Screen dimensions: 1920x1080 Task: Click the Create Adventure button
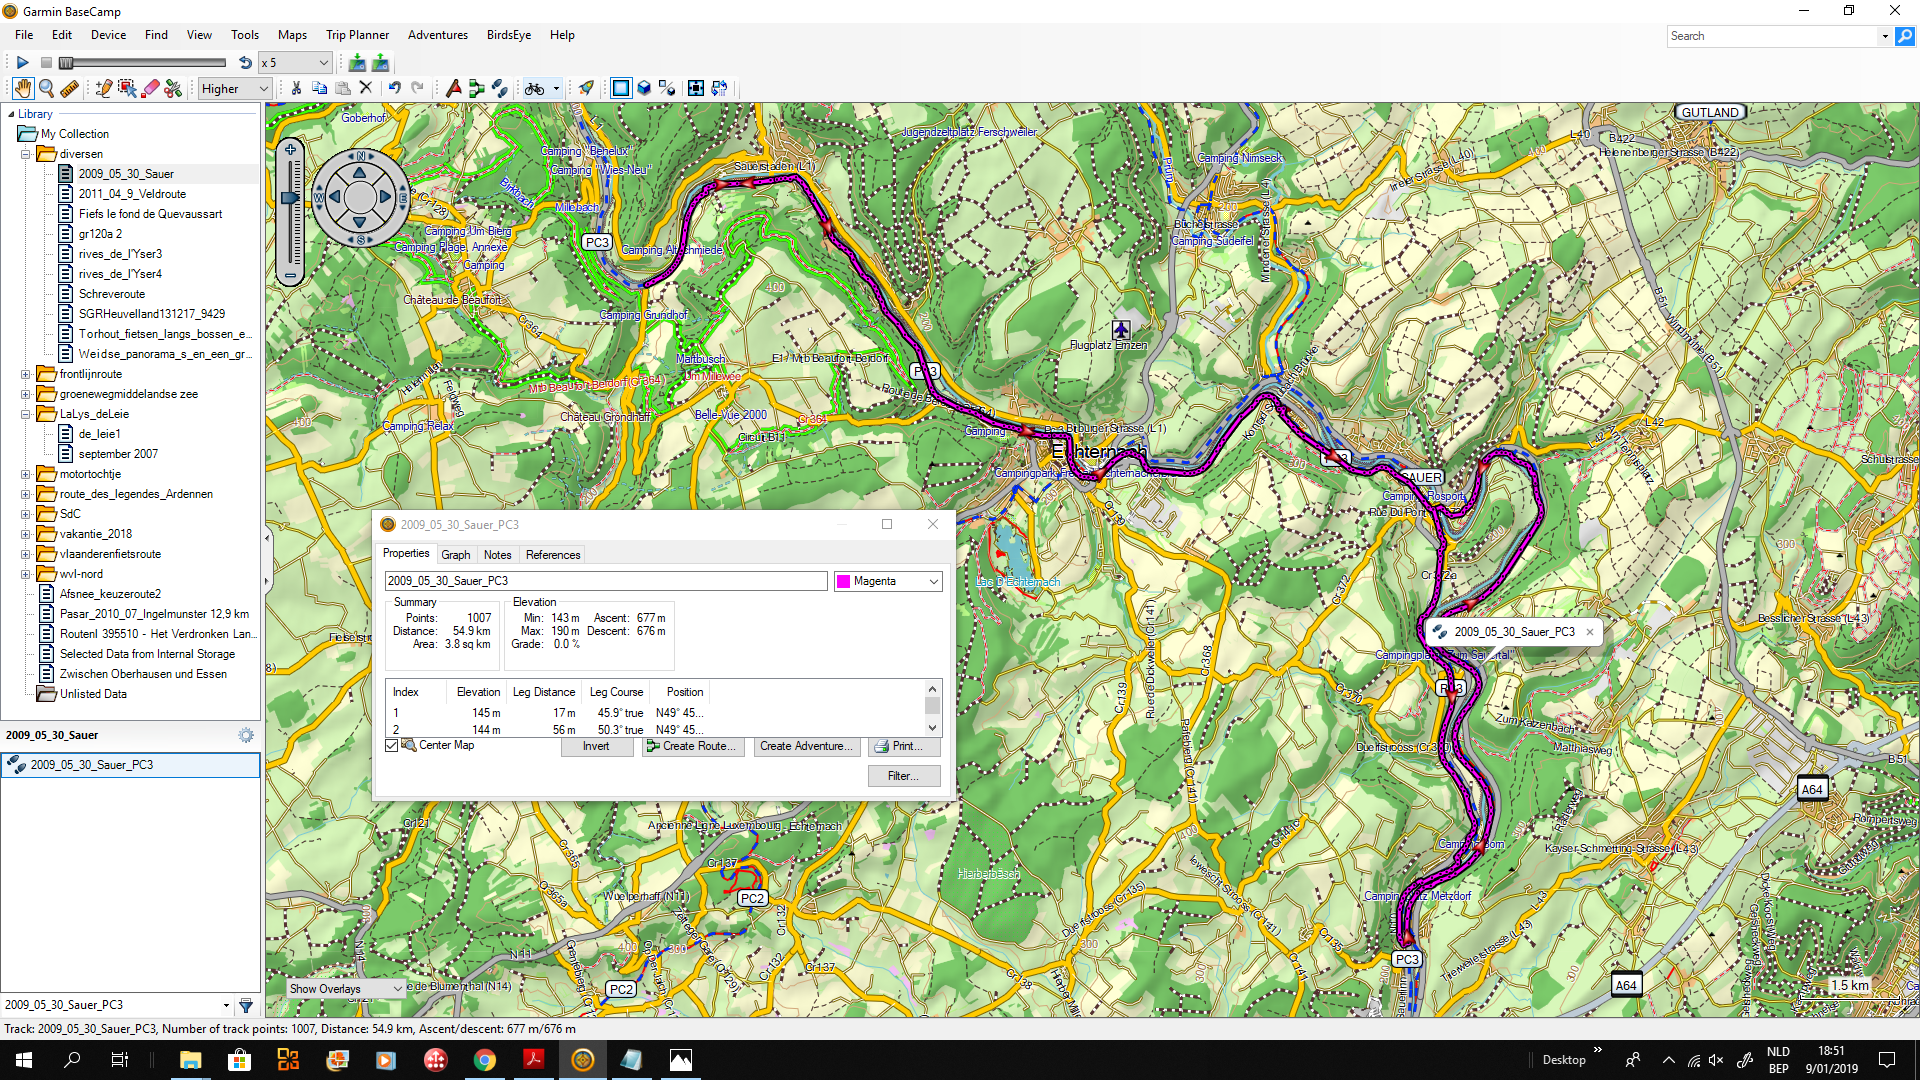click(x=806, y=746)
